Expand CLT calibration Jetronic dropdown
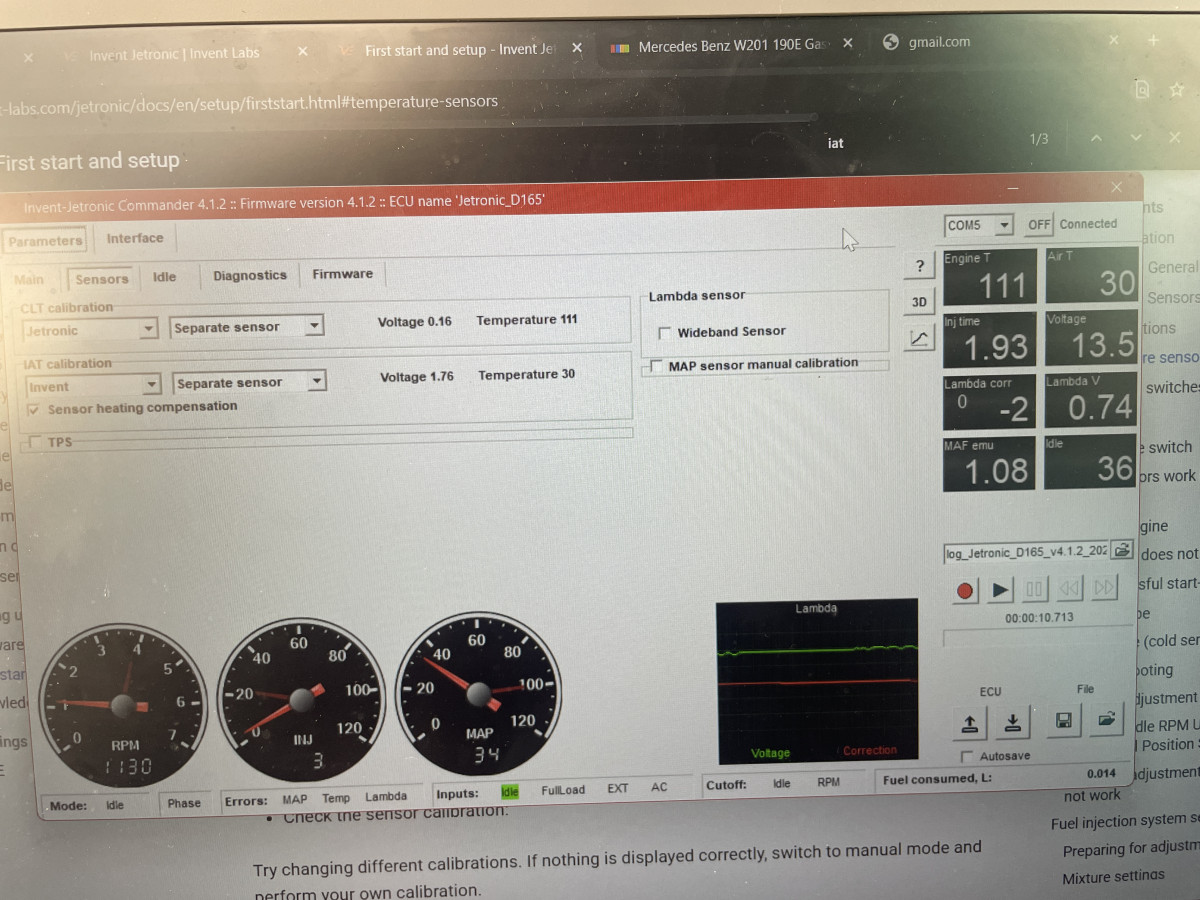Image resolution: width=1200 pixels, height=900 pixels. click(148, 329)
